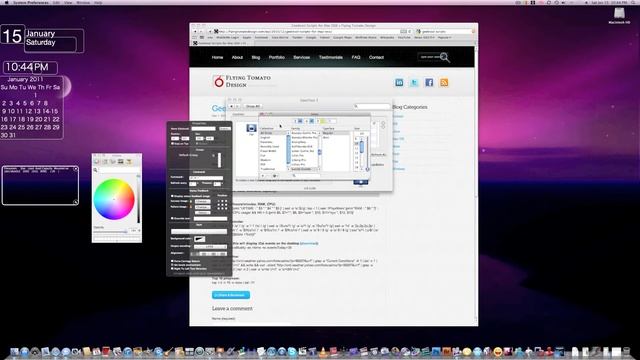Open the Twitter icon on the website
The width and height of the screenshot is (640, 360).
point(414,82)
